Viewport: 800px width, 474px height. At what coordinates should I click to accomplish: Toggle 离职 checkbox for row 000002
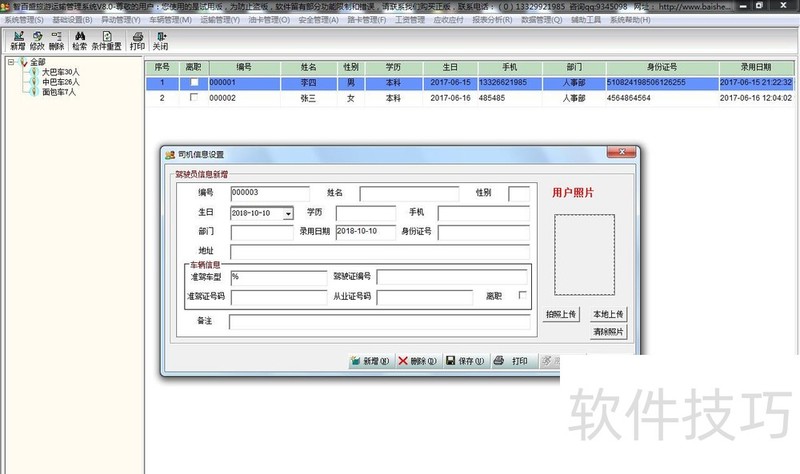coord(195,99)
